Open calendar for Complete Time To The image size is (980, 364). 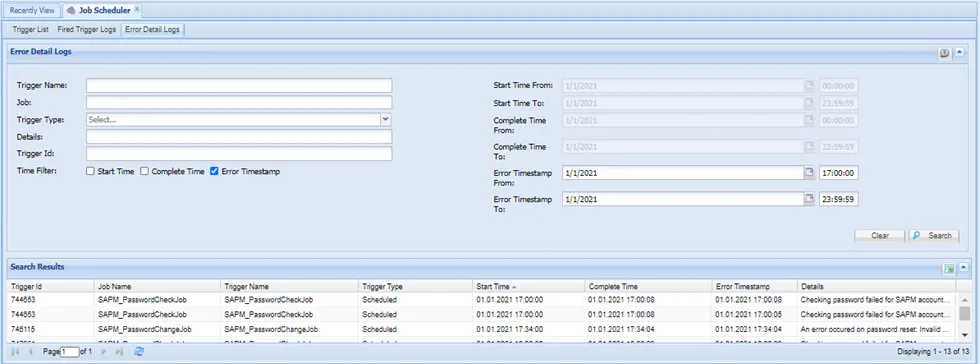(x=809, y=146)
